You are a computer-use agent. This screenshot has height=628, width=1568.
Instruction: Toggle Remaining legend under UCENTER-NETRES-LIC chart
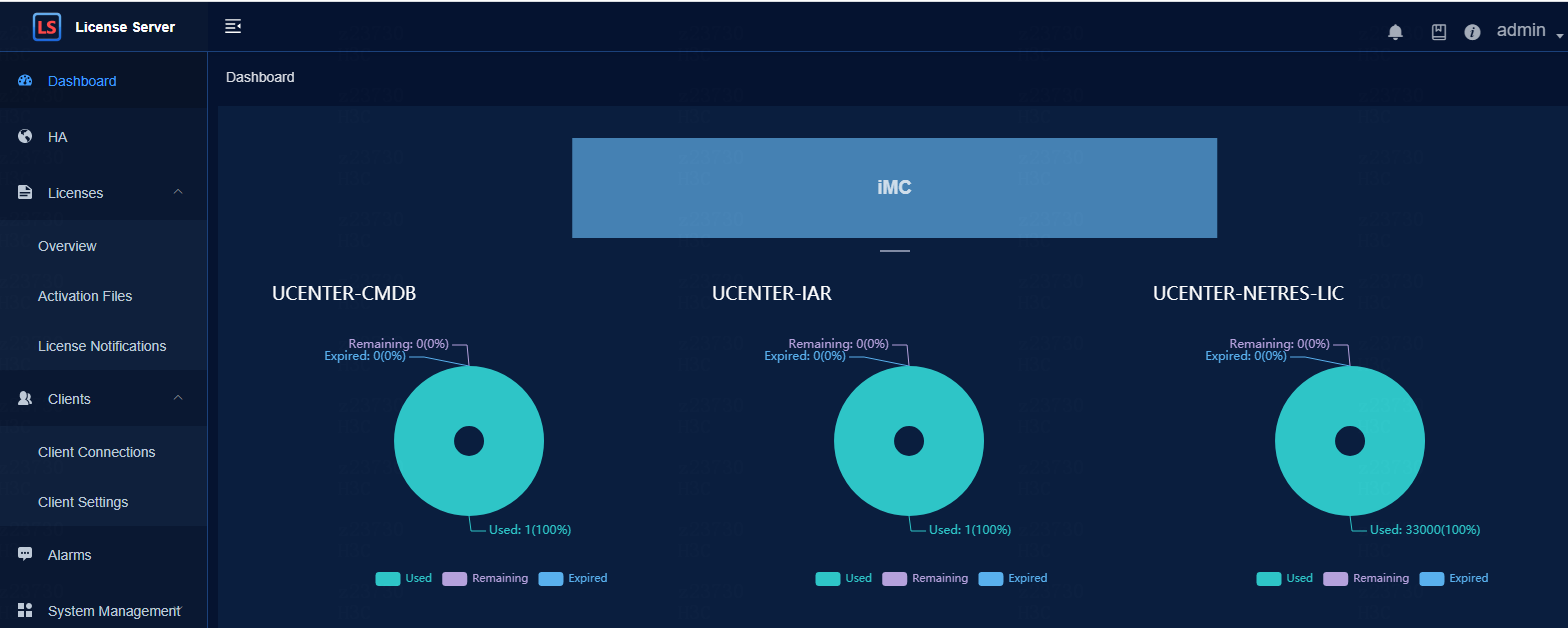click(1366, 578)
